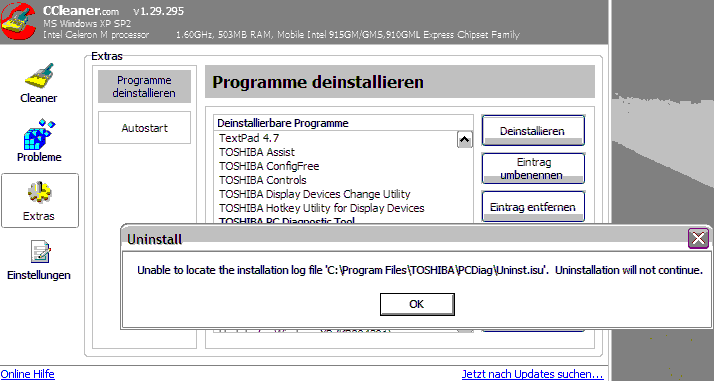
Task: Click the list scroll-up arrow
Action: tap(464, 139)
